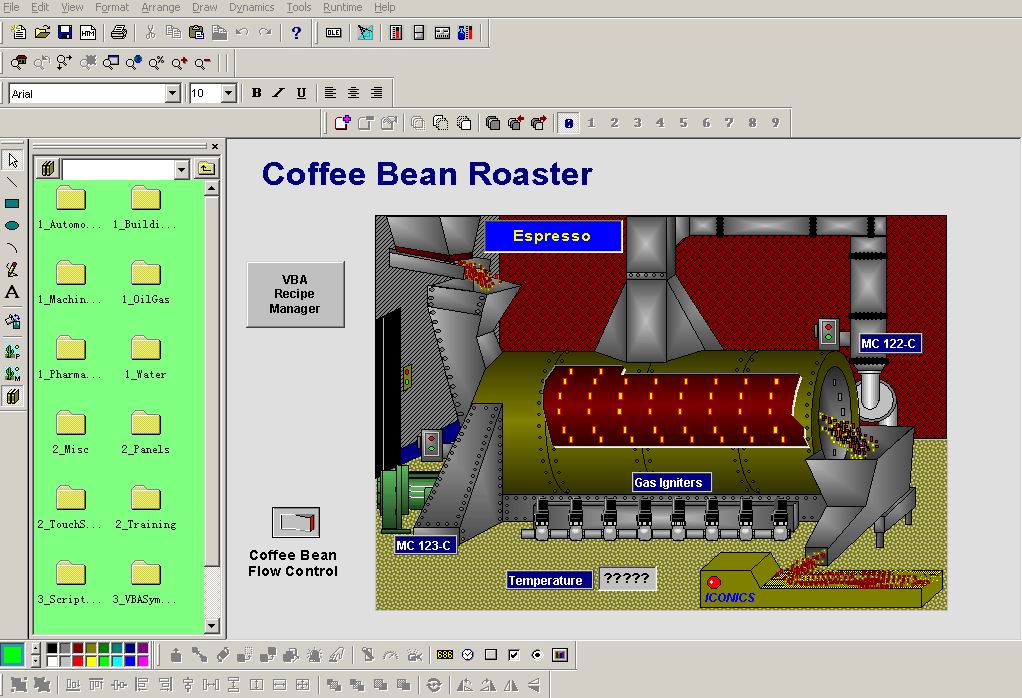Screen dimensions: 1022x698
Task: Click the Print icon
Action: pyautogui.click(x=119, y=33)
